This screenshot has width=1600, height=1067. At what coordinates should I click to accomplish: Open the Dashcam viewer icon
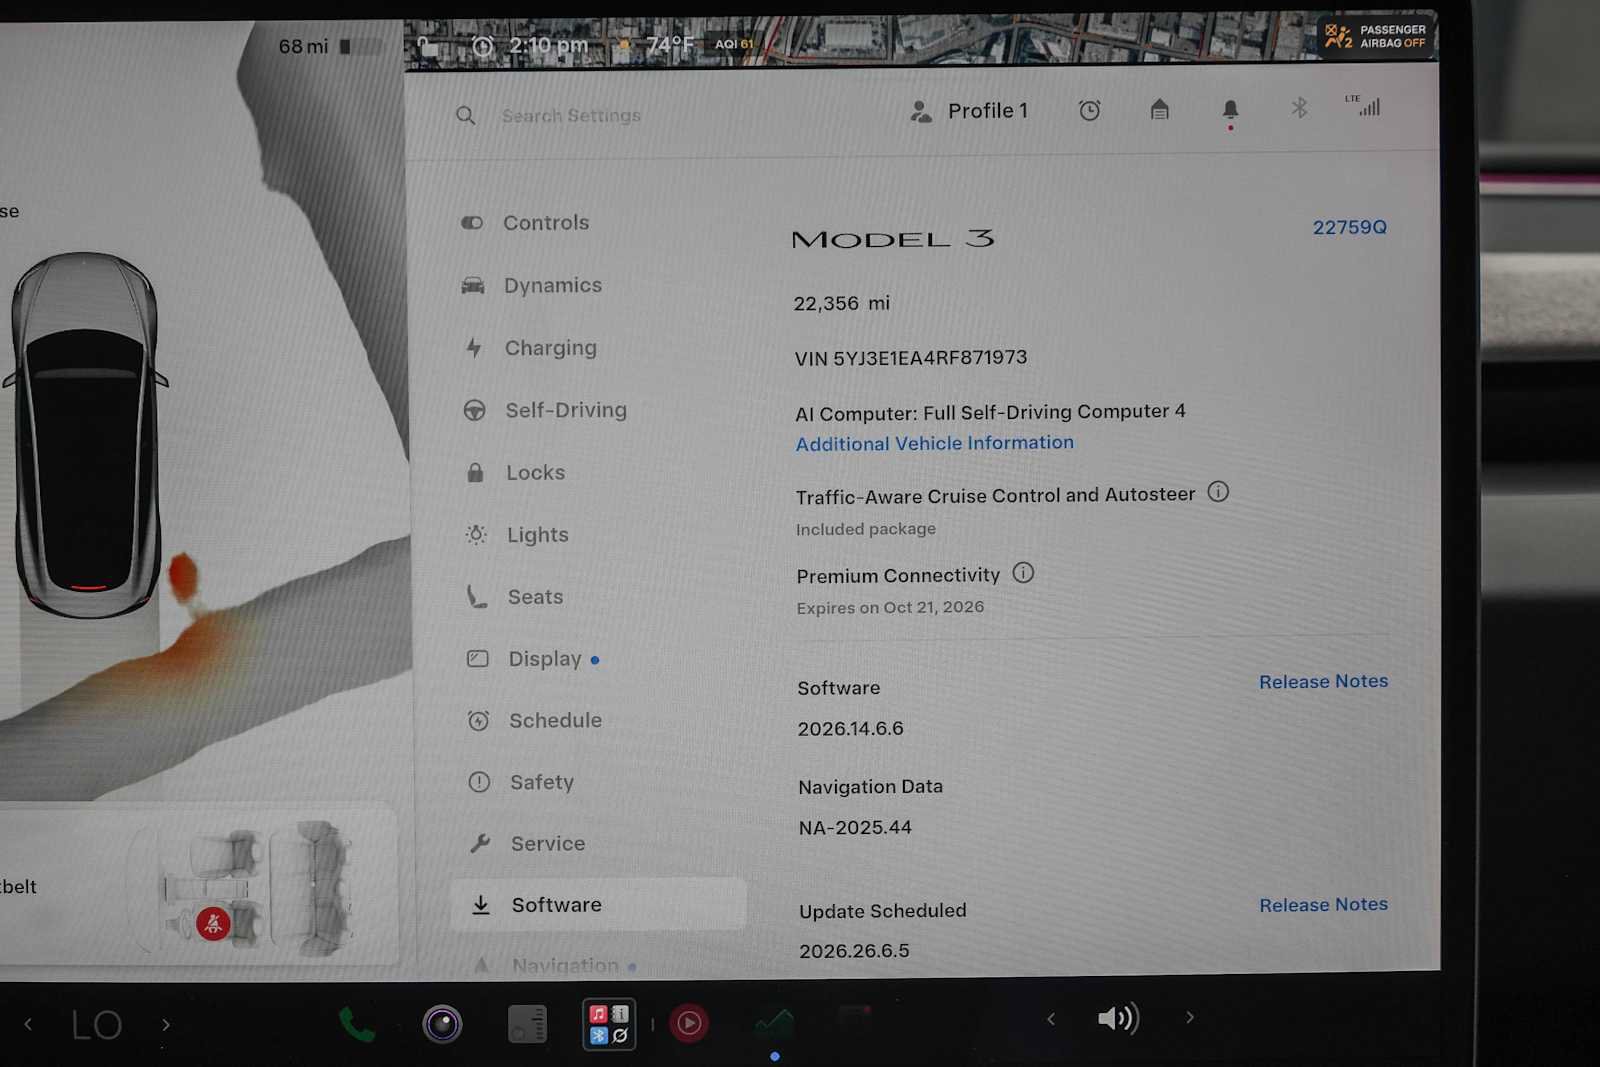tap(527, 1024)
